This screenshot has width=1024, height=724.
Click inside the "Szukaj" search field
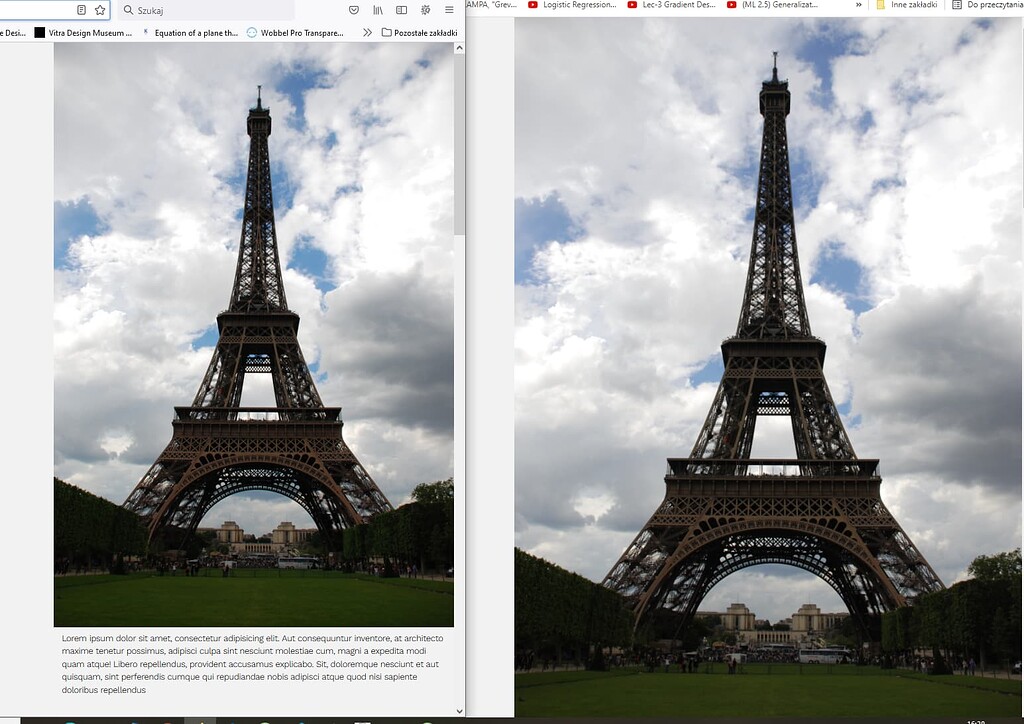coord(200,10)
